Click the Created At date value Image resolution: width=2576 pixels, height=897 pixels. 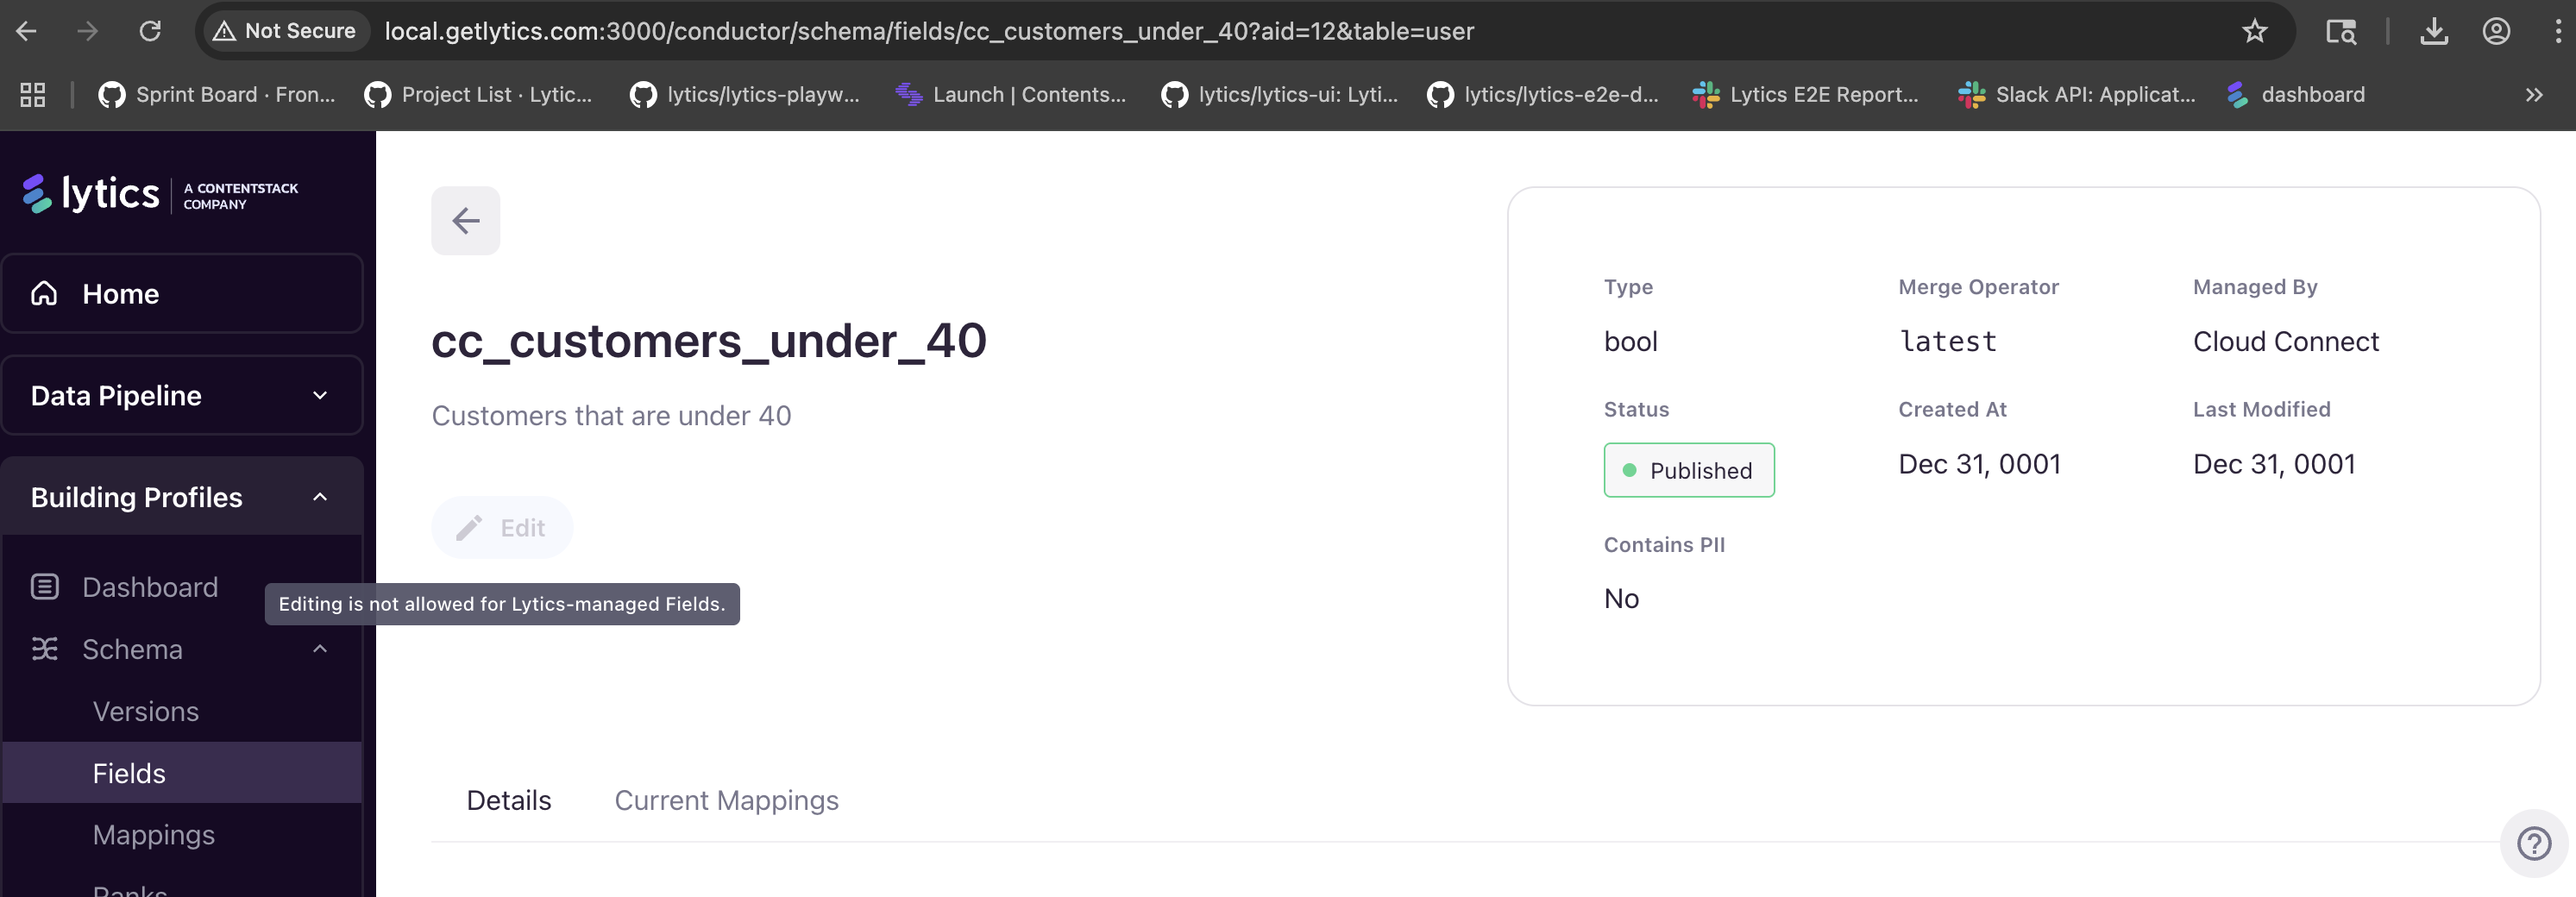(1980, 465)
